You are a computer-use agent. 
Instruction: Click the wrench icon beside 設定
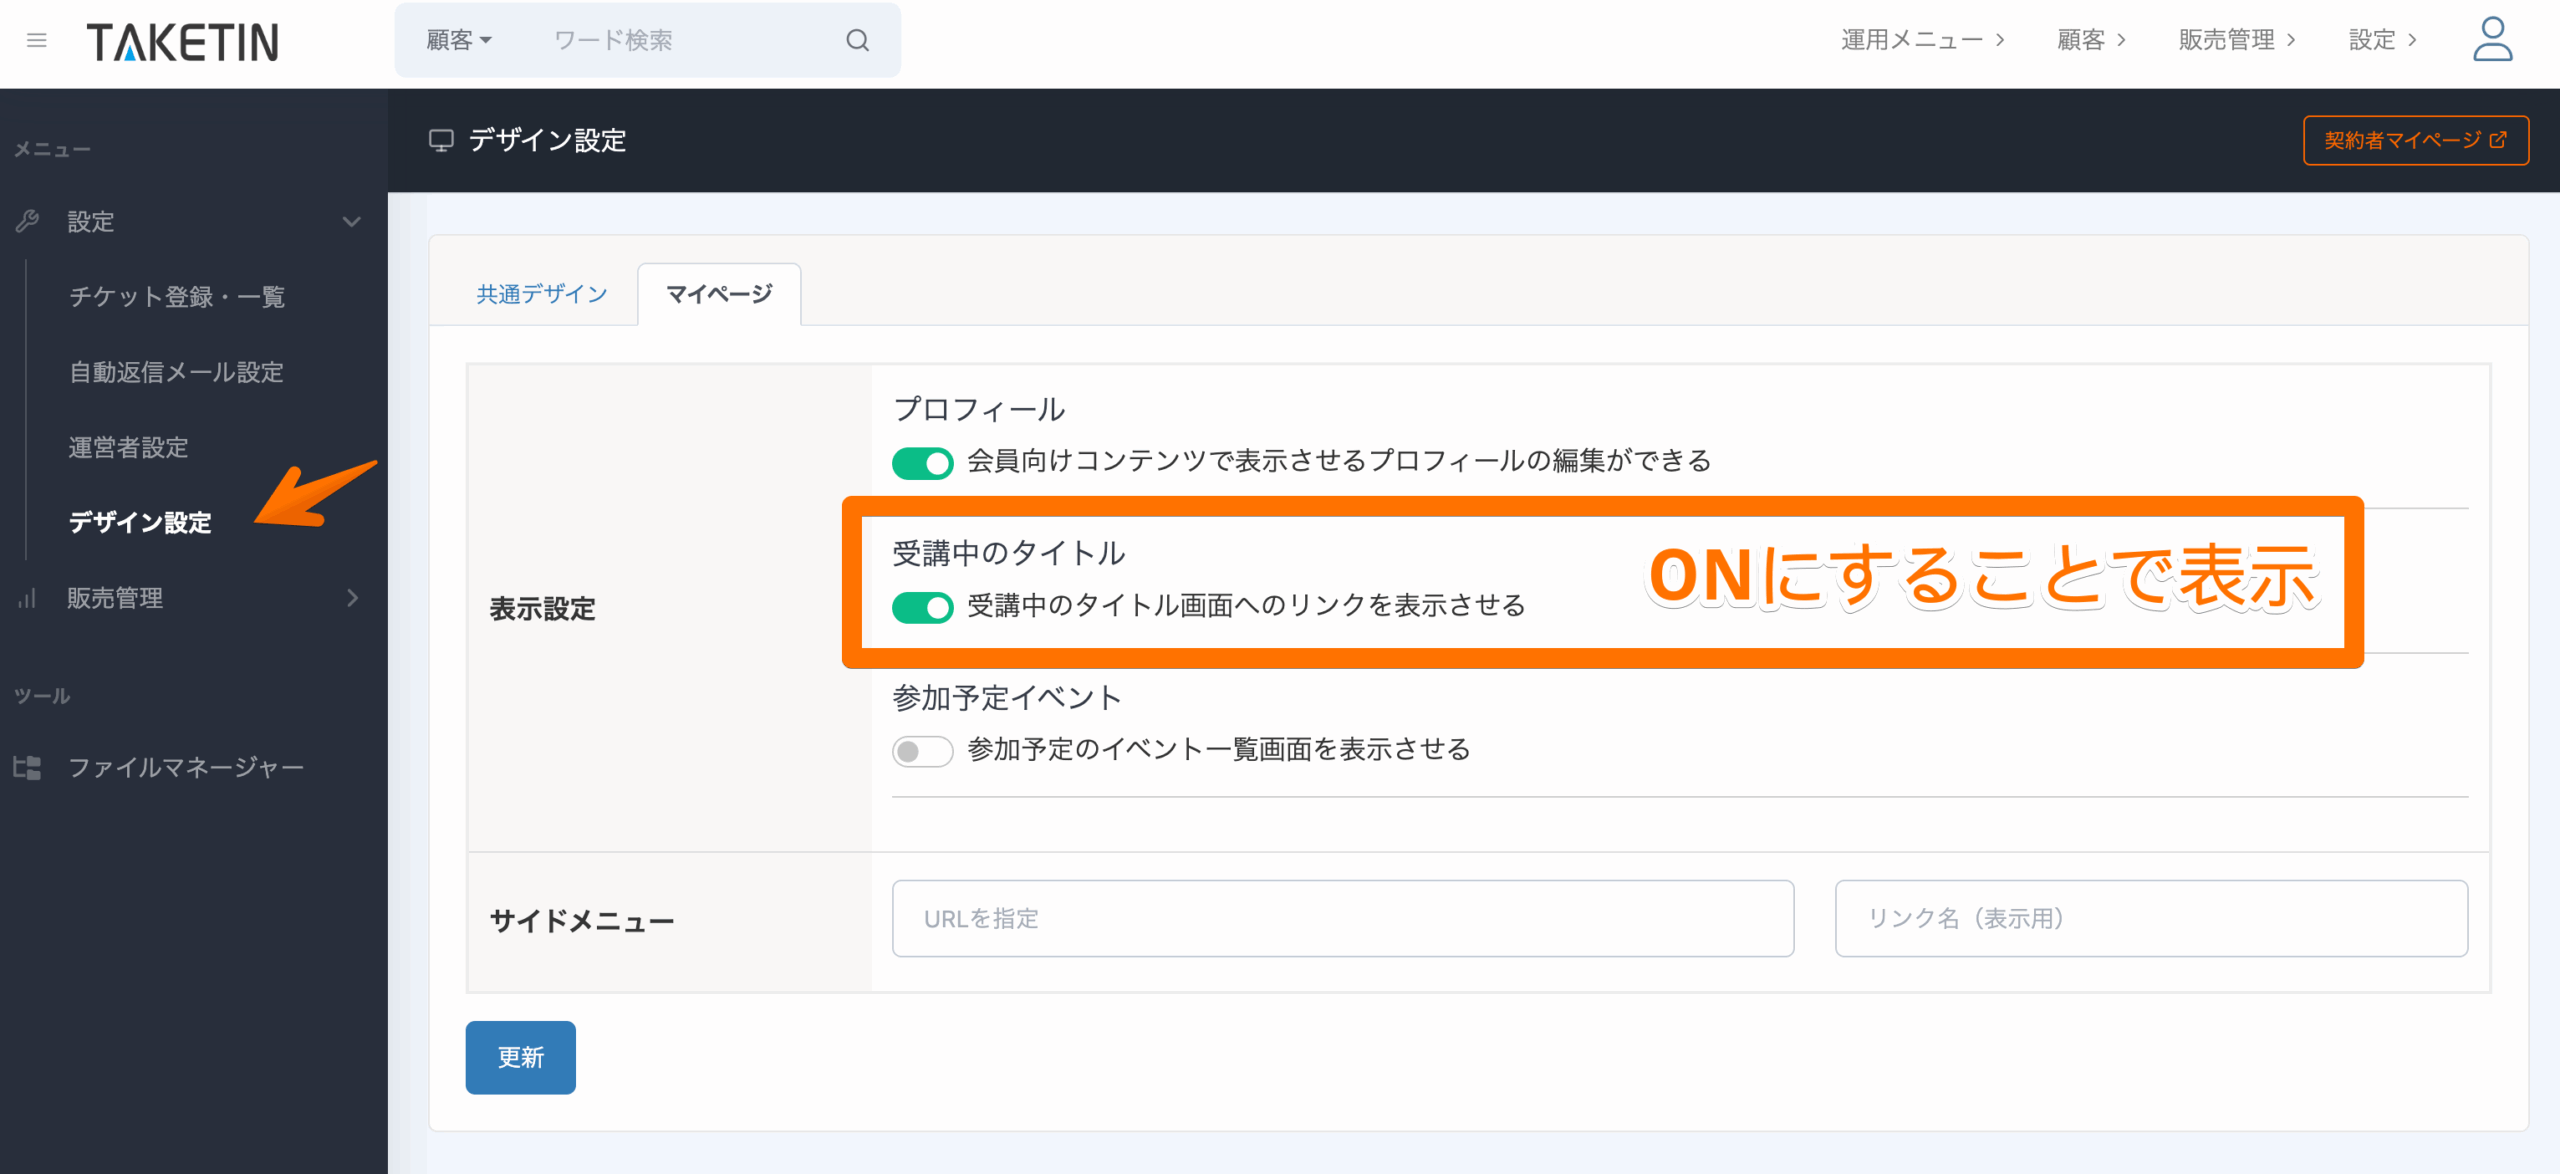pyautogui.click(x=27, y=221)
